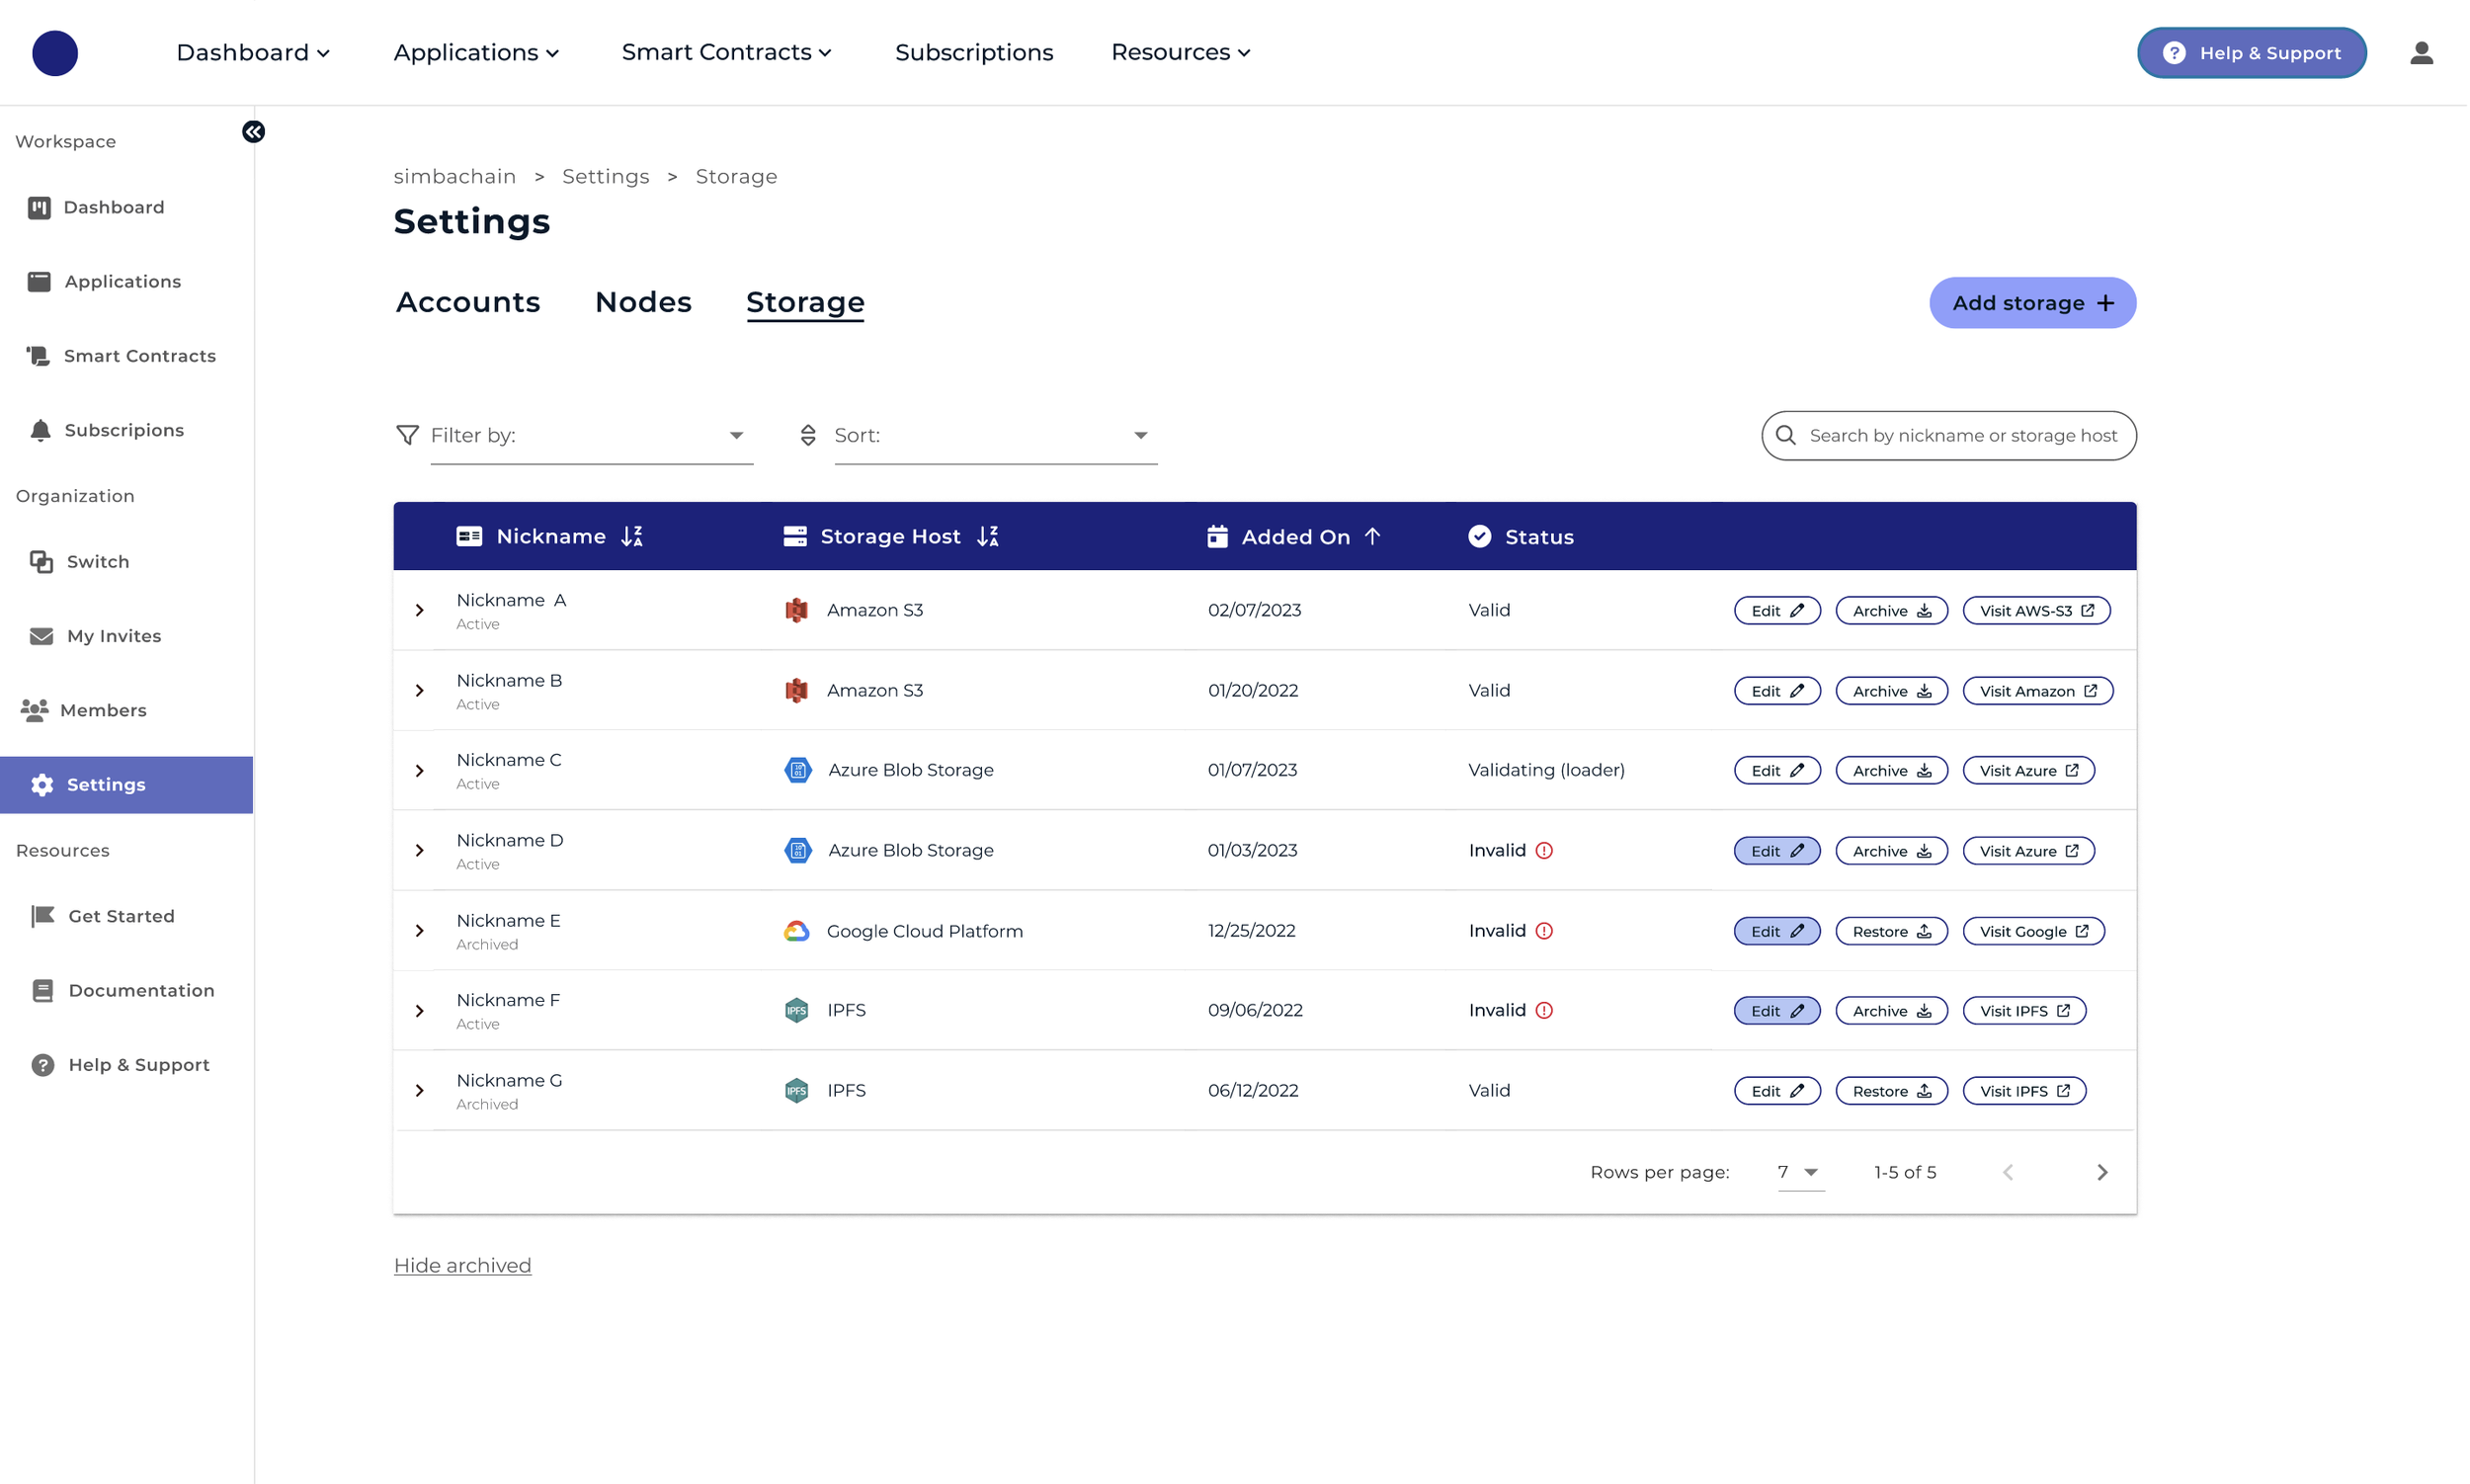Go to Members in the sidebar
The height and width of the screenshot is (1484, 2470).
click(103, 710)
